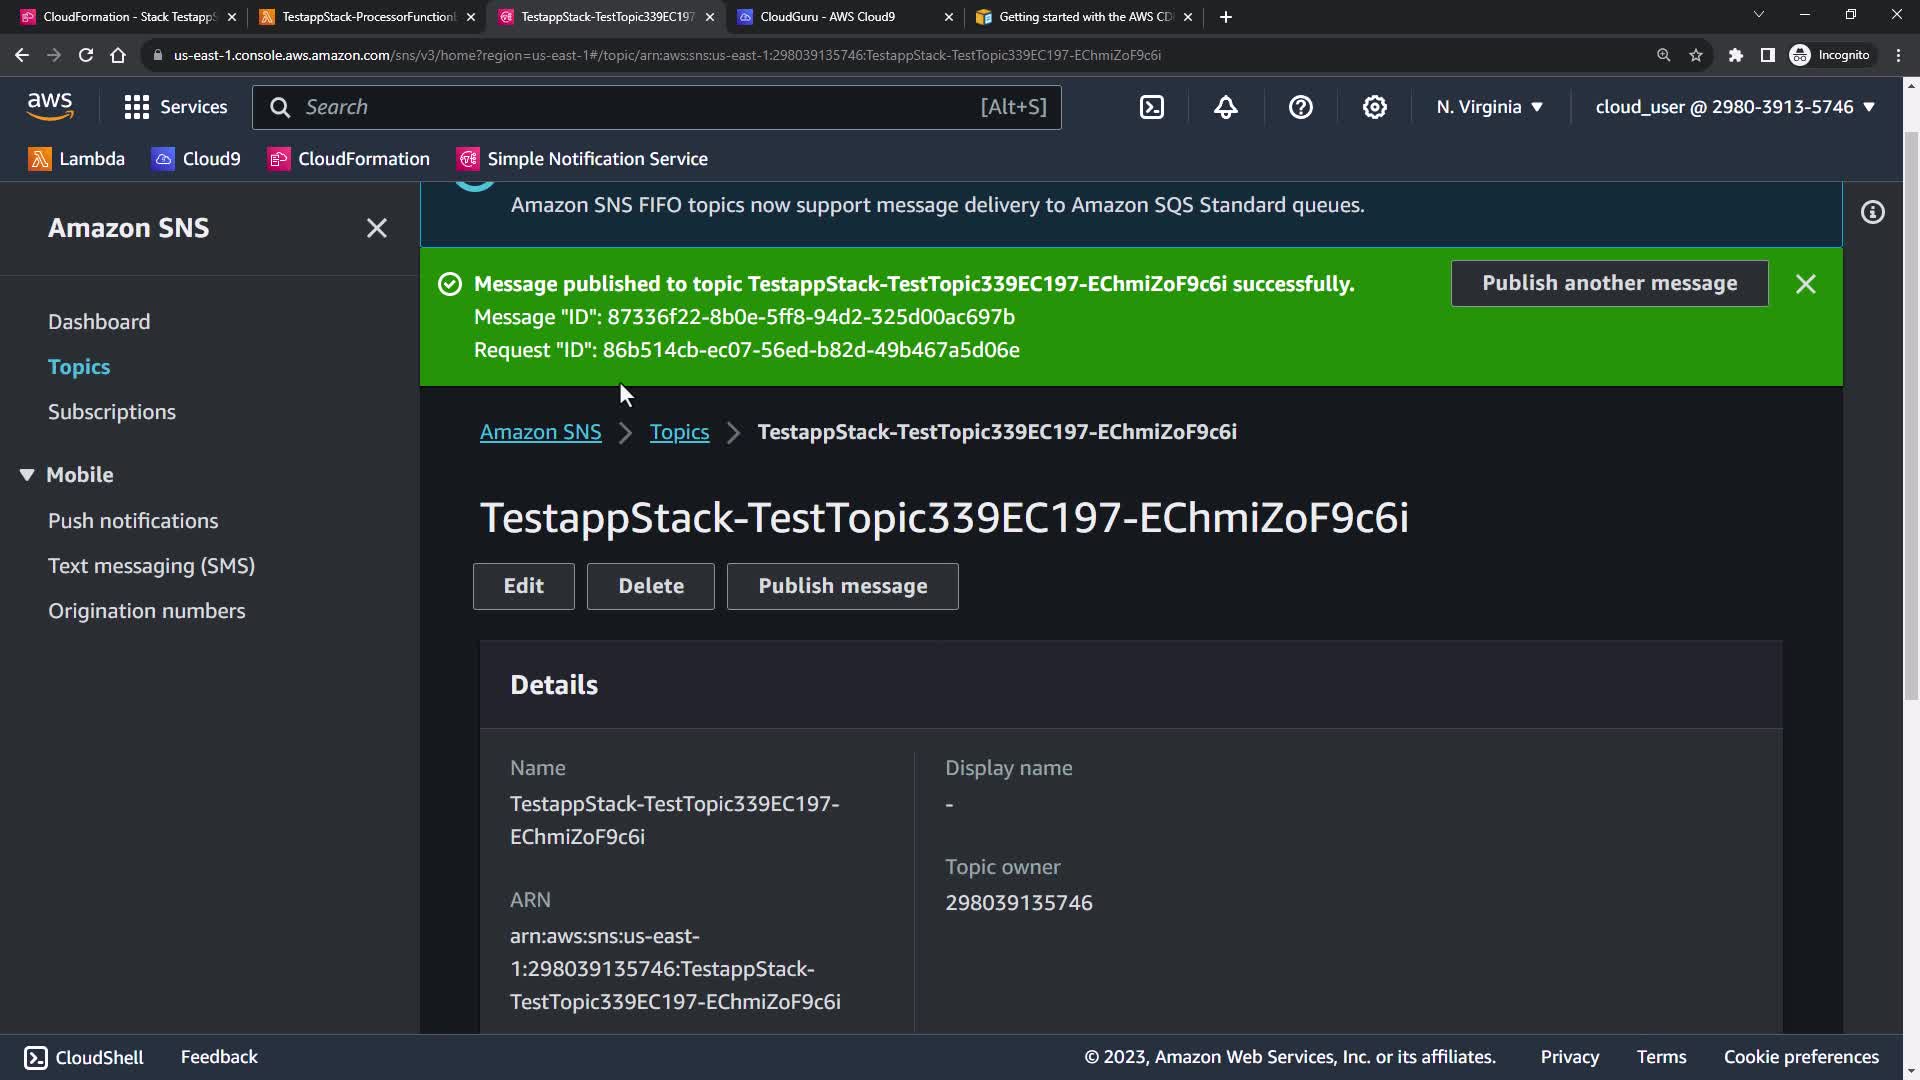1920x1080 pixels.
Task: Open the Cloud9 favorites shortcut
Action: tap(196, 159)
